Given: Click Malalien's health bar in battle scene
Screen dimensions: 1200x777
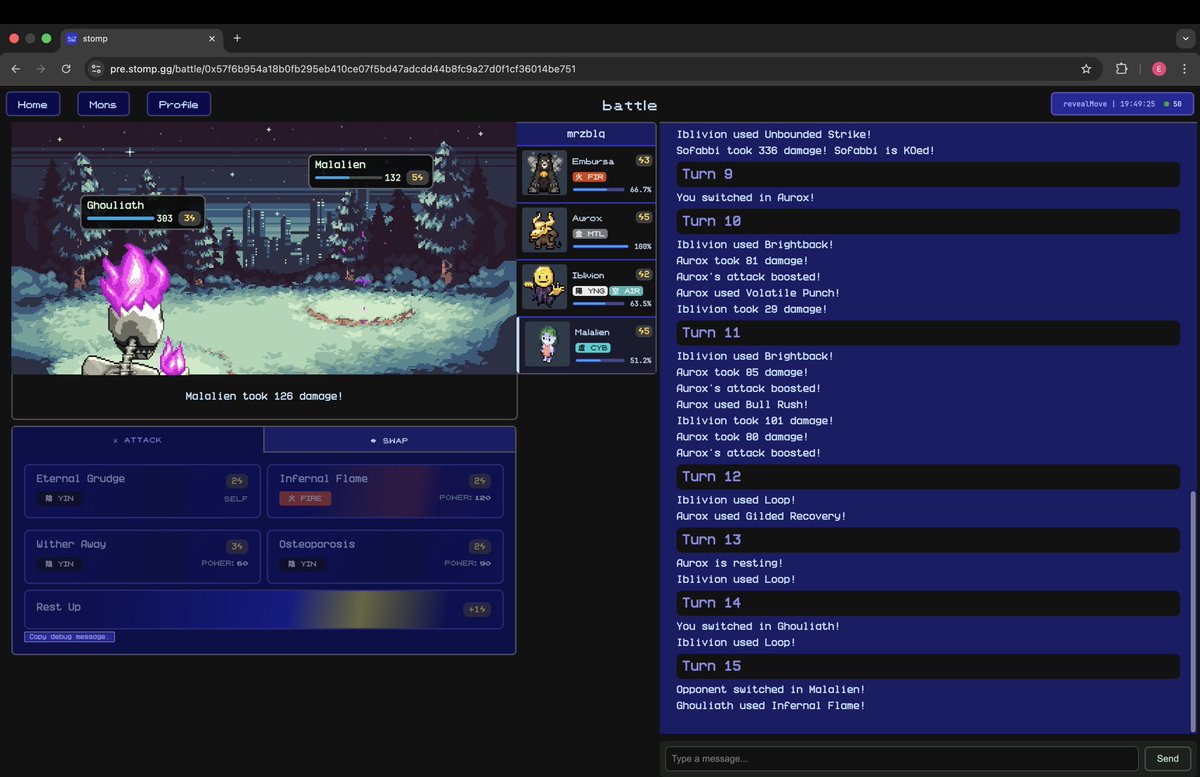Looking at the screenshot, I should click(x=348, y=178).
